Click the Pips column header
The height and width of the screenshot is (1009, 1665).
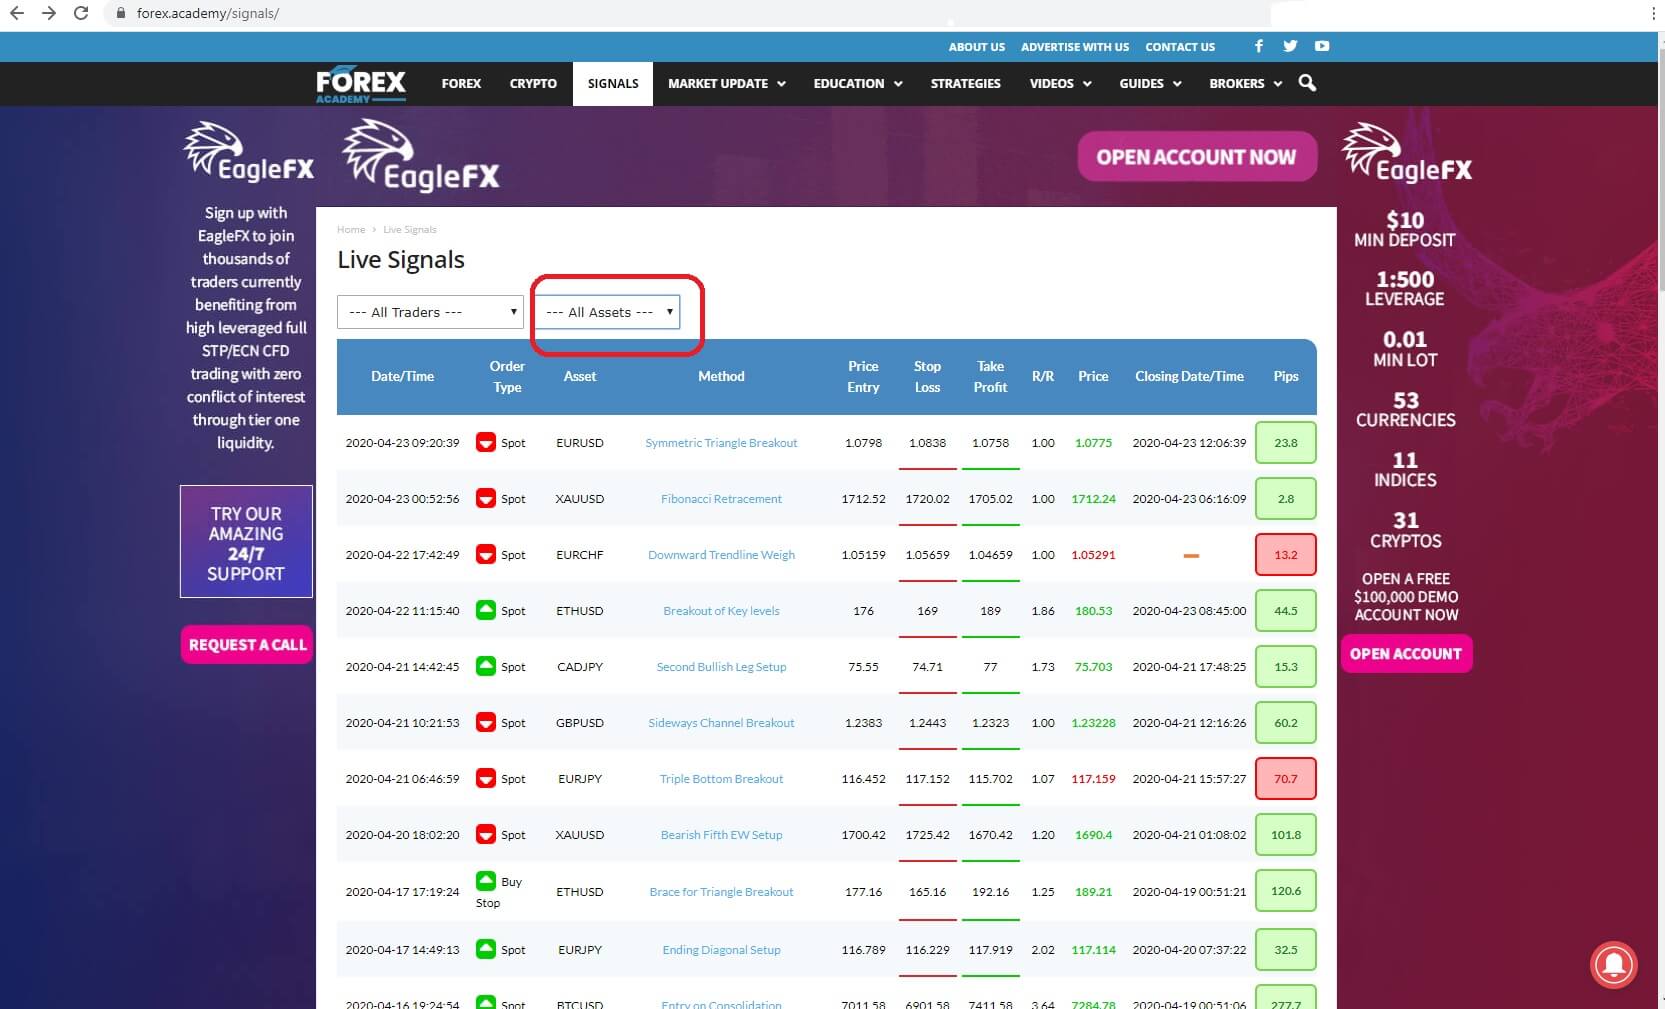pos(1286,376)
